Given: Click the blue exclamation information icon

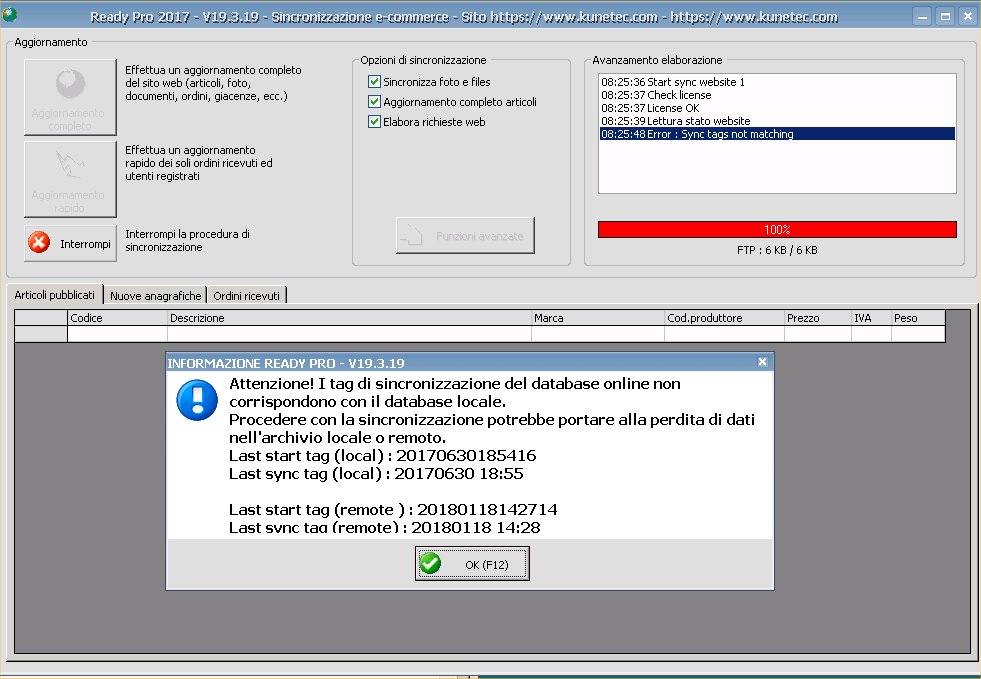Looking at the screenshot, I should [197, 400].
